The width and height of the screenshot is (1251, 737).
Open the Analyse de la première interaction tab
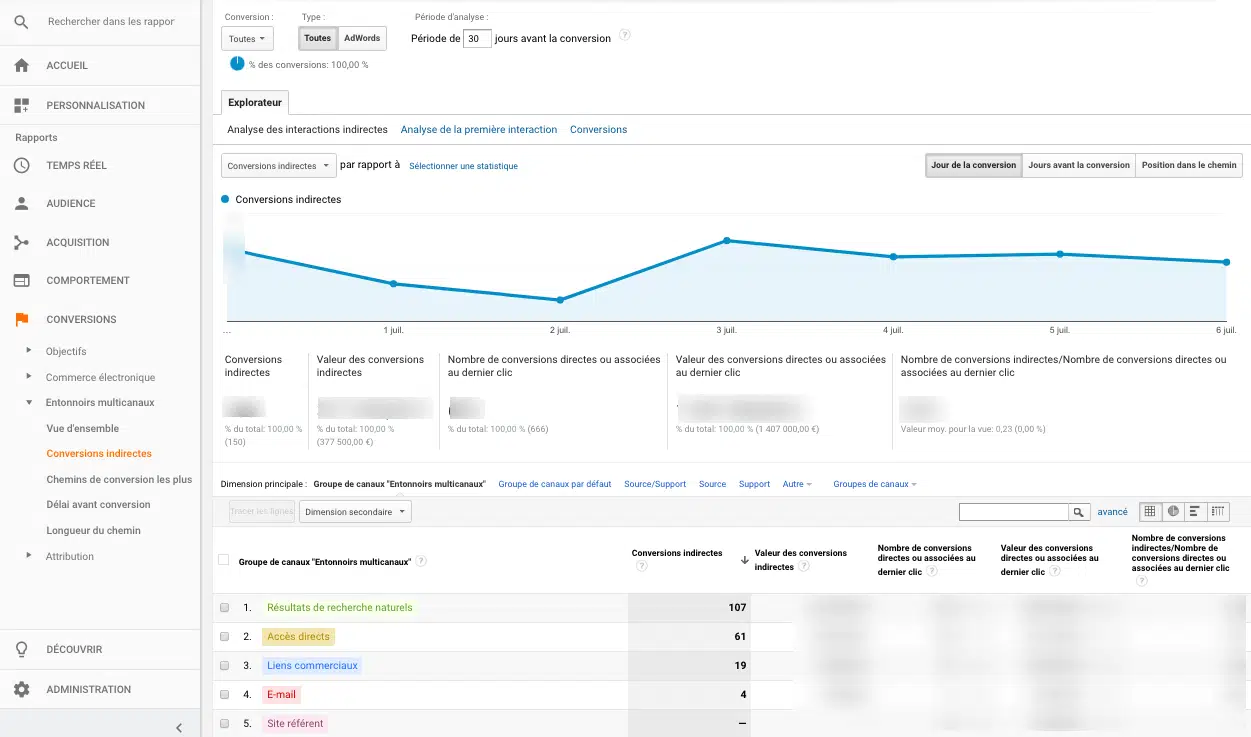click(478, 130)
